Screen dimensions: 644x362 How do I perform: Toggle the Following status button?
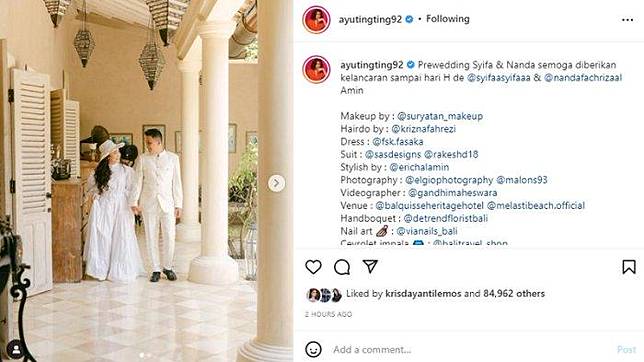point(448,19)
